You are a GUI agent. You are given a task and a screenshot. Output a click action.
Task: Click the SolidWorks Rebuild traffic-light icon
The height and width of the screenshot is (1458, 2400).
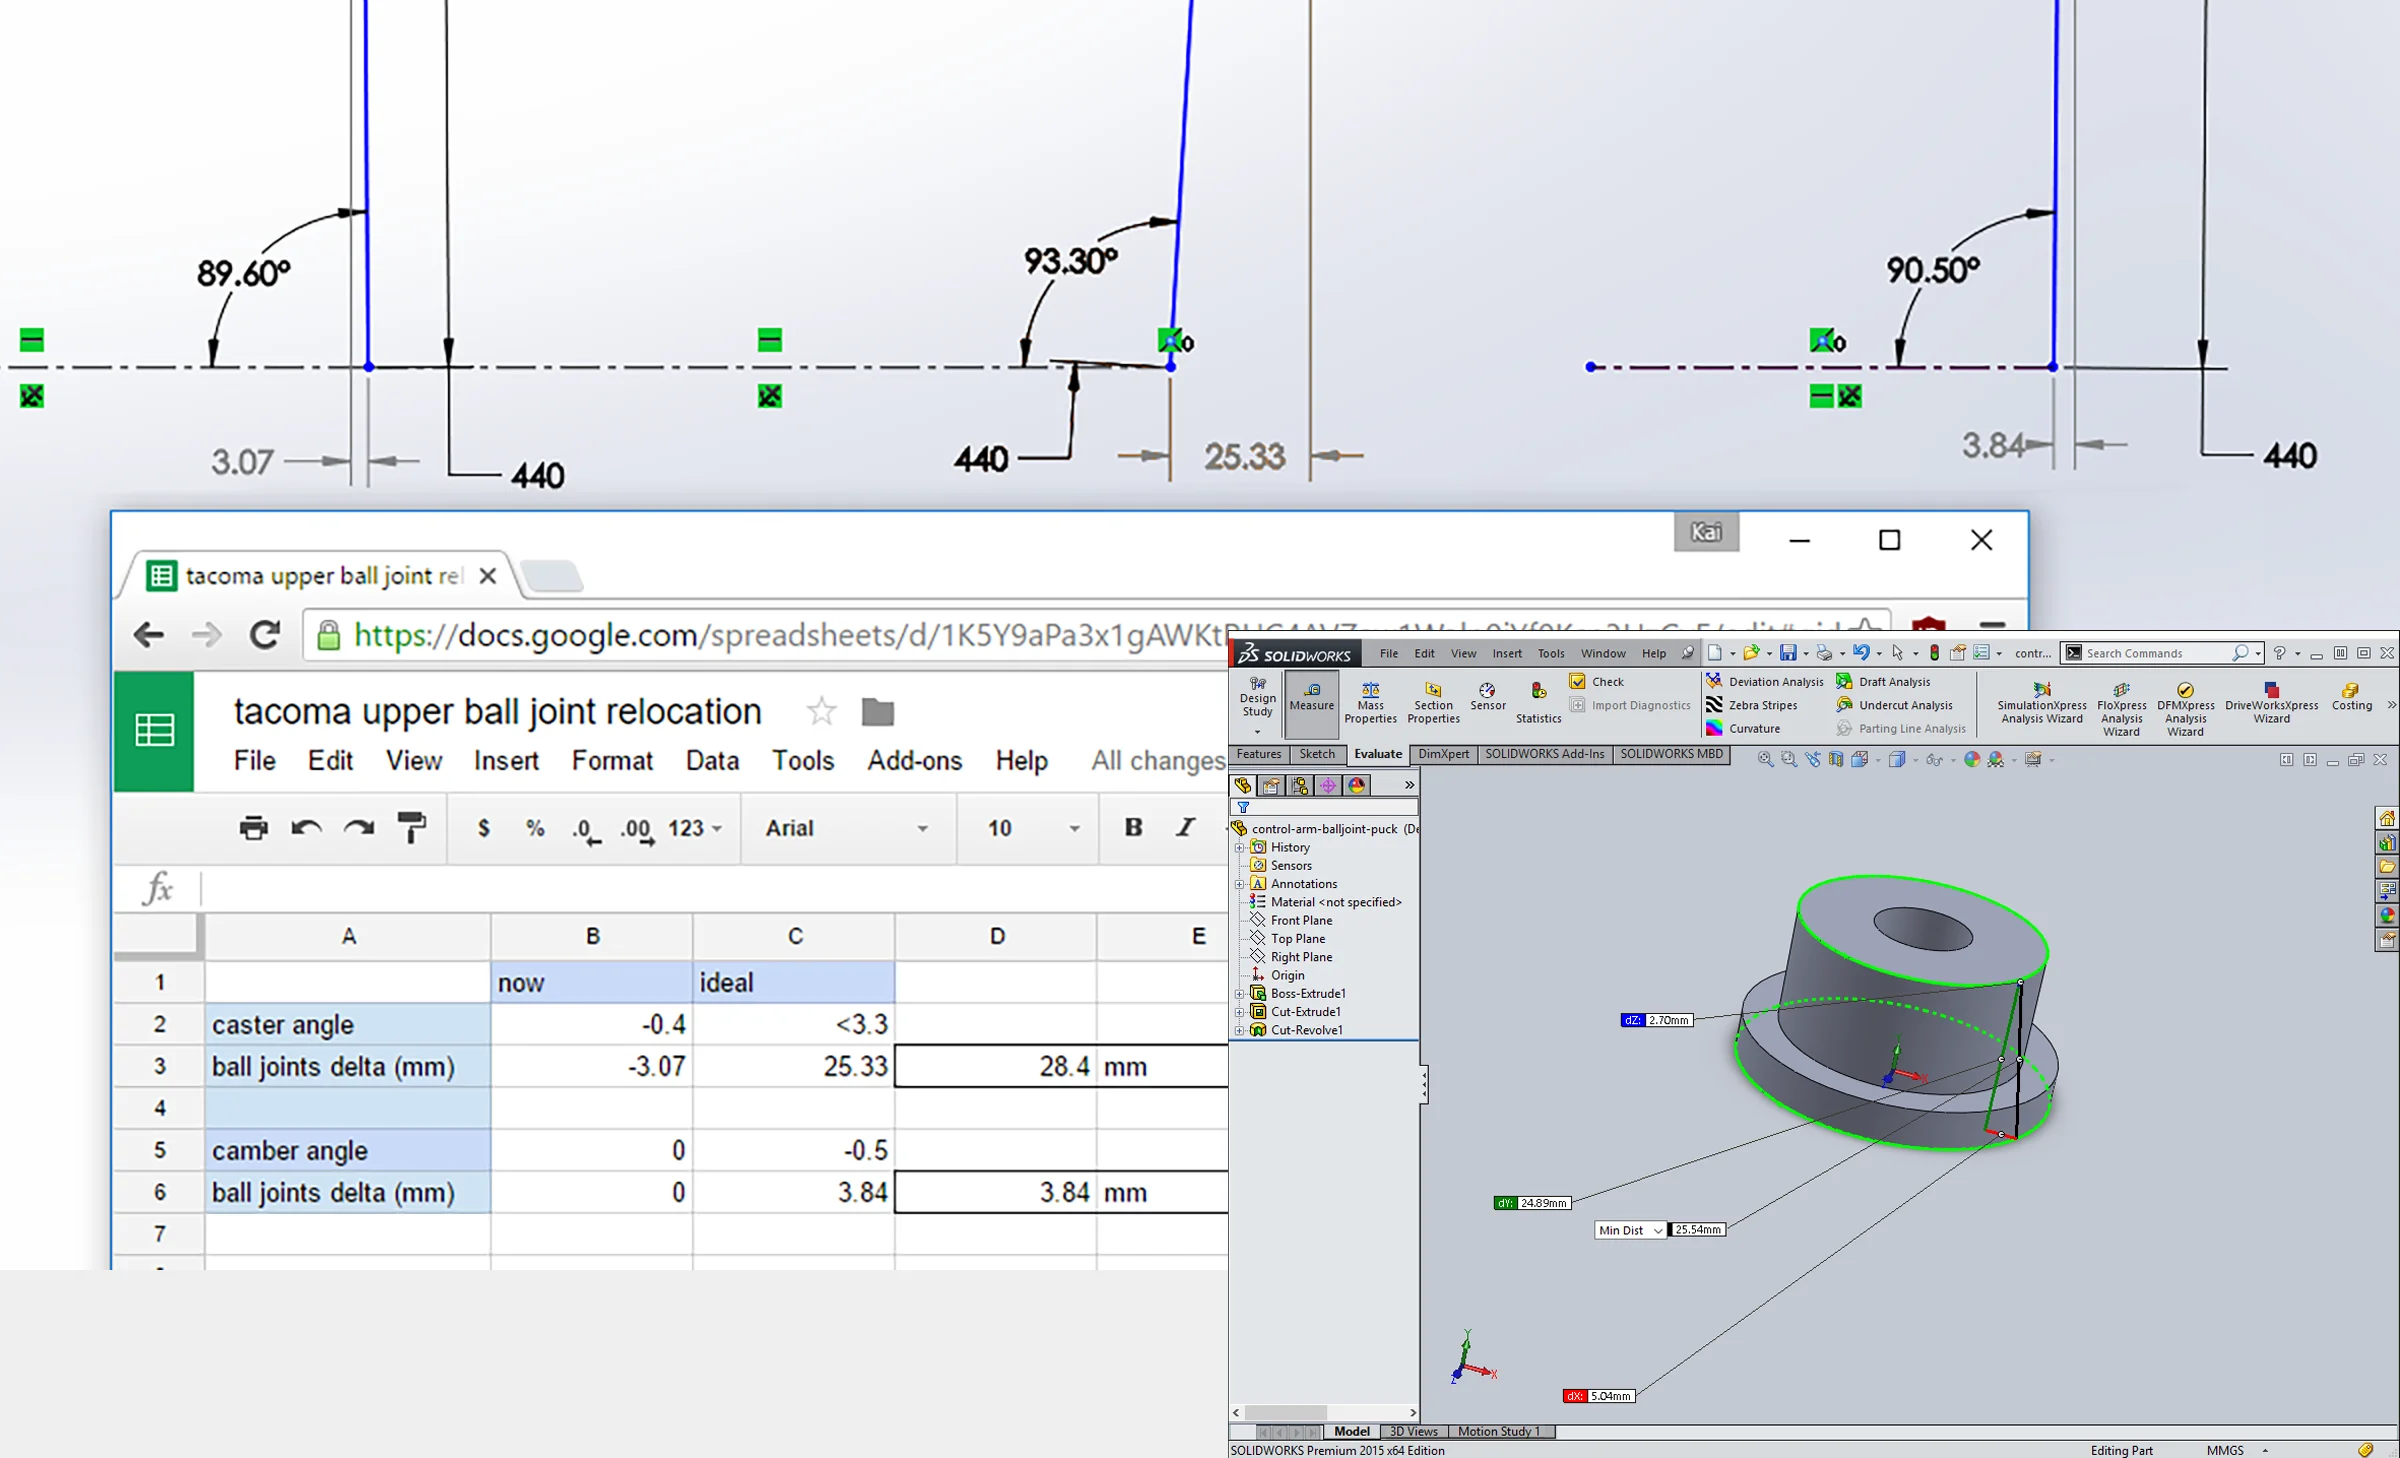click(x=1934, y=653)
